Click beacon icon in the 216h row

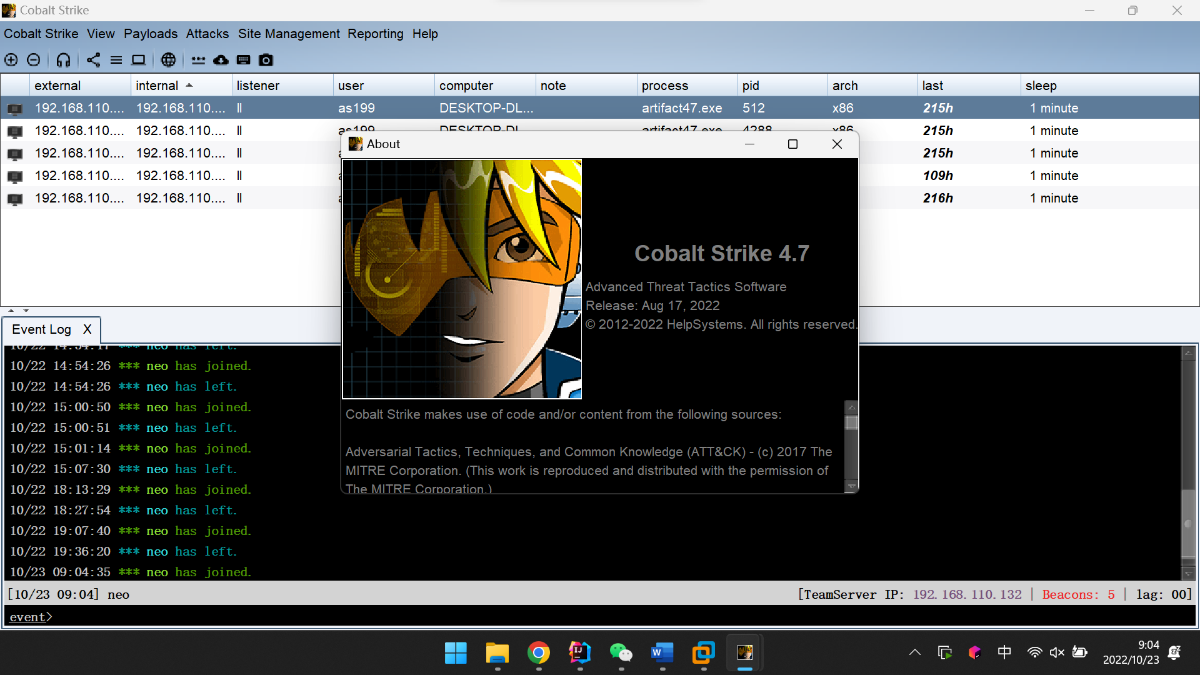[15, 199]
